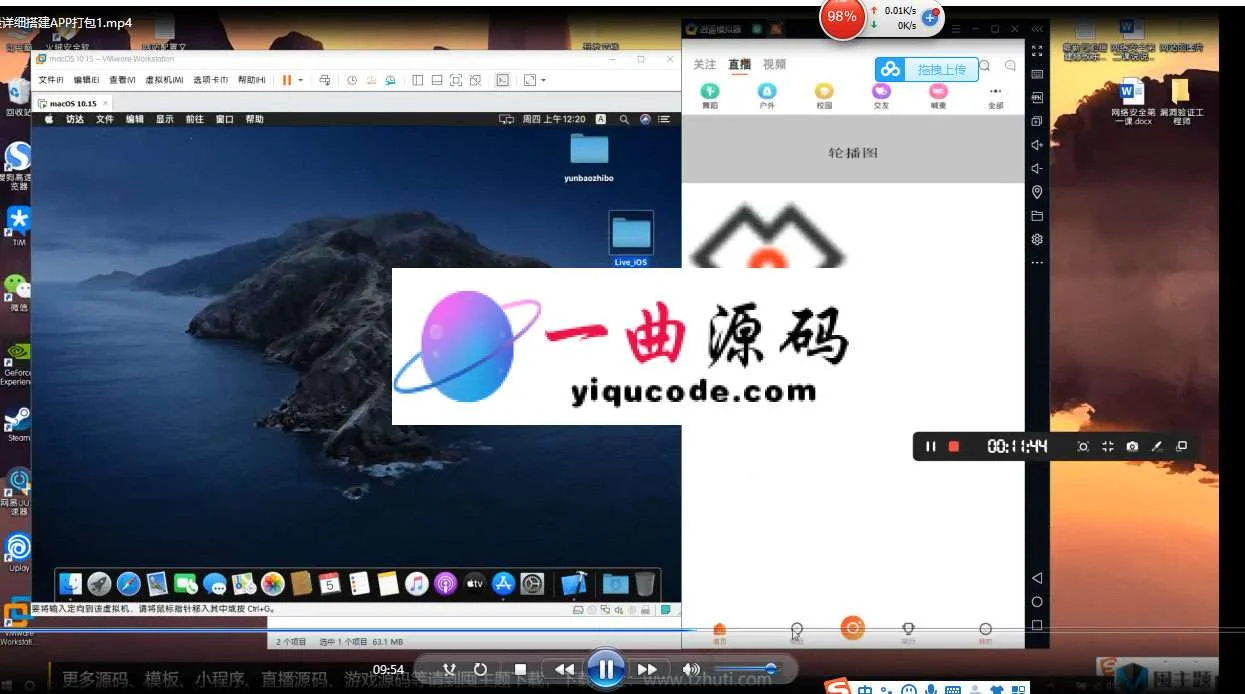Screen dimensions: 1245x694
Task: Pause recording on the screen recorder bar
Action: coord(931,447)
